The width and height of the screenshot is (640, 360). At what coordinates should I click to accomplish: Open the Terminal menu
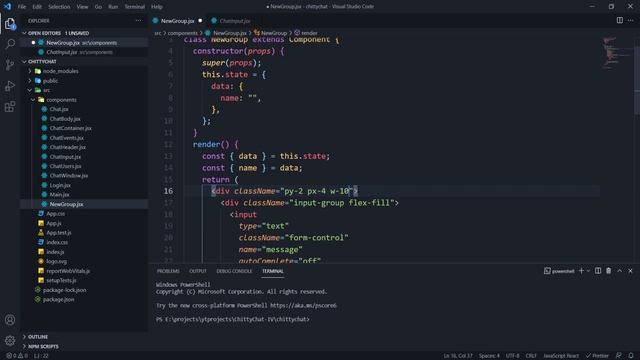[x=135, y=7]
